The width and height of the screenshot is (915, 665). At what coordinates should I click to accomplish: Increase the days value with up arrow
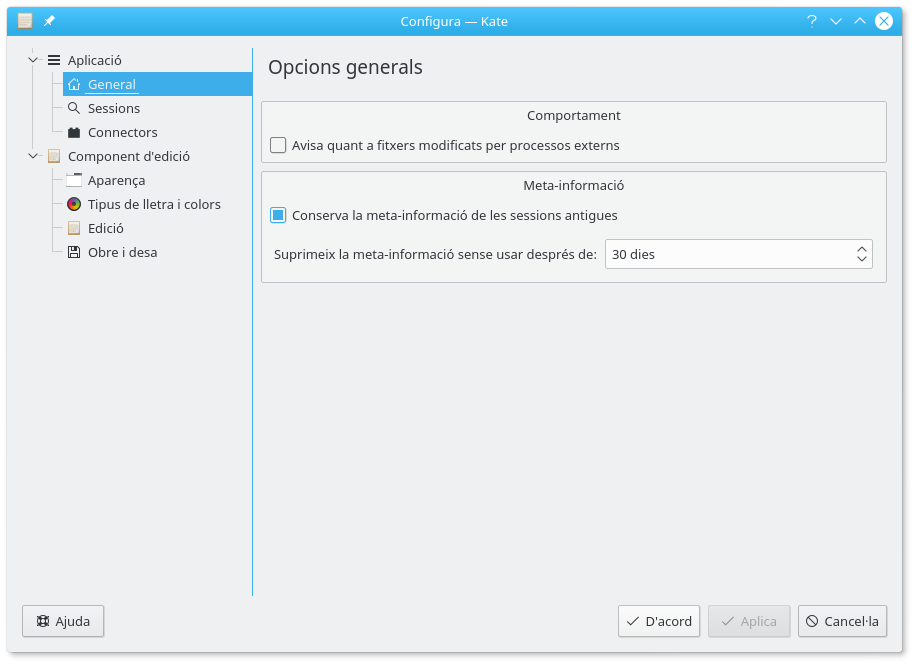[x=862, y=248]
